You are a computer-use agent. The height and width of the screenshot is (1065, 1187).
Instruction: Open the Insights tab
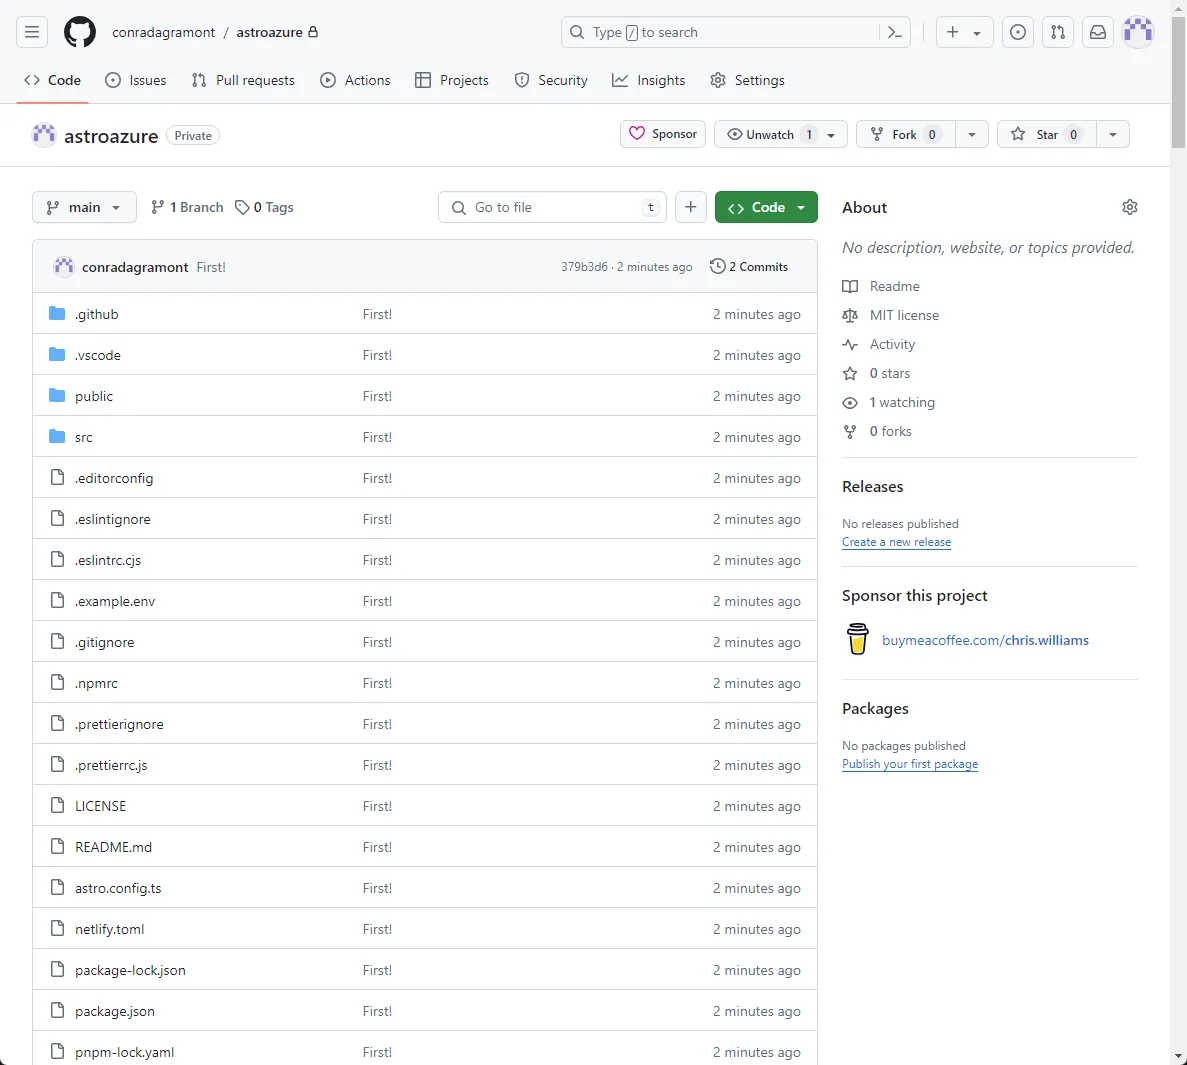[649, 80]
